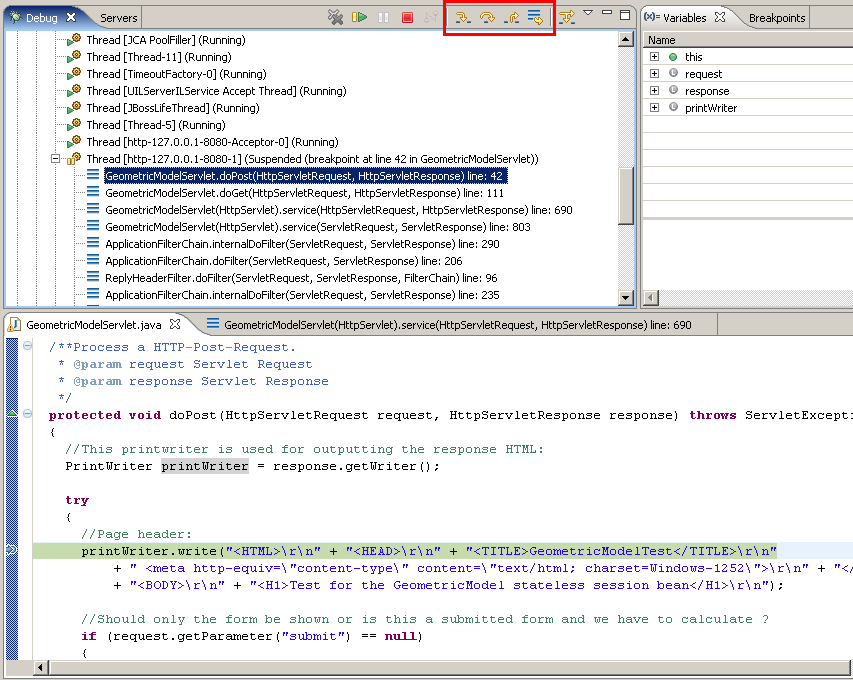
Task: Click Debug tree scroll up arrow
Action: coord(626,39)
